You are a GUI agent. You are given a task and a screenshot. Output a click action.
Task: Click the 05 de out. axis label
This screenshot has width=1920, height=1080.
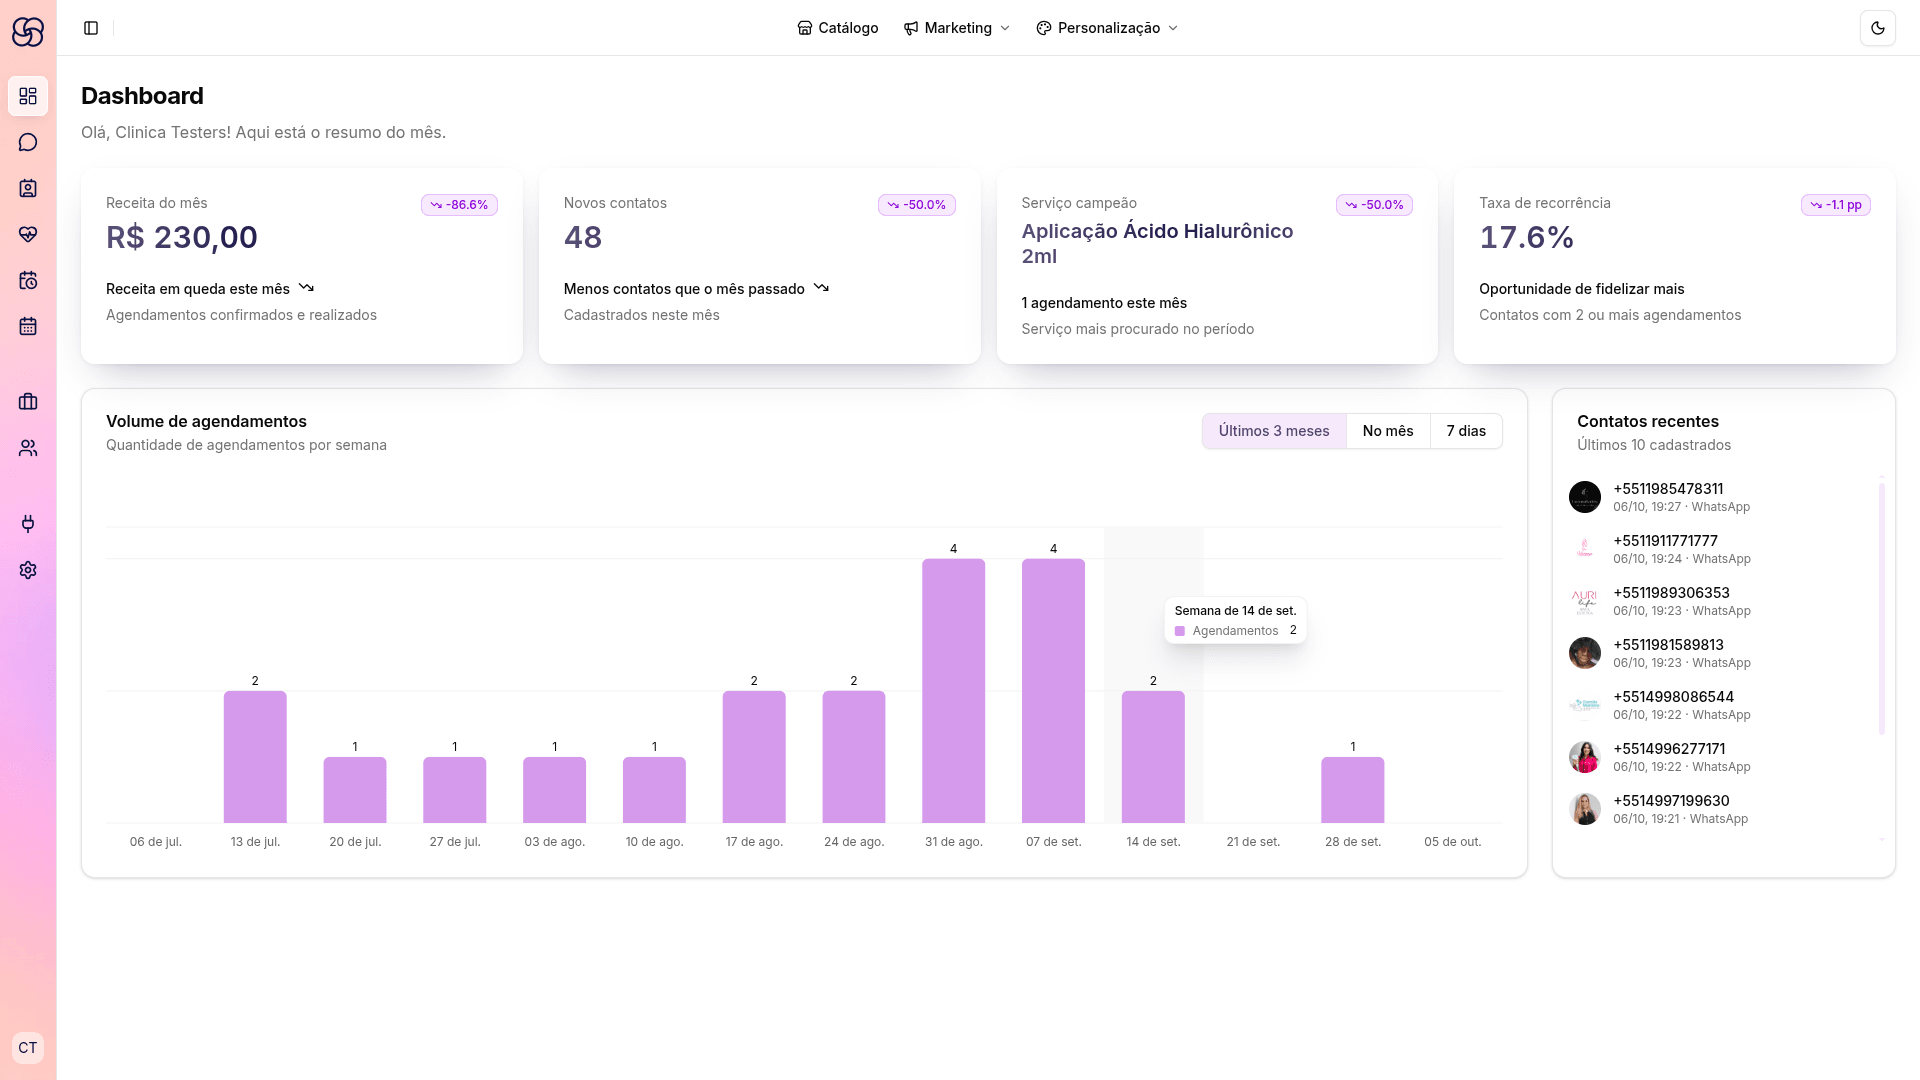1452,842
